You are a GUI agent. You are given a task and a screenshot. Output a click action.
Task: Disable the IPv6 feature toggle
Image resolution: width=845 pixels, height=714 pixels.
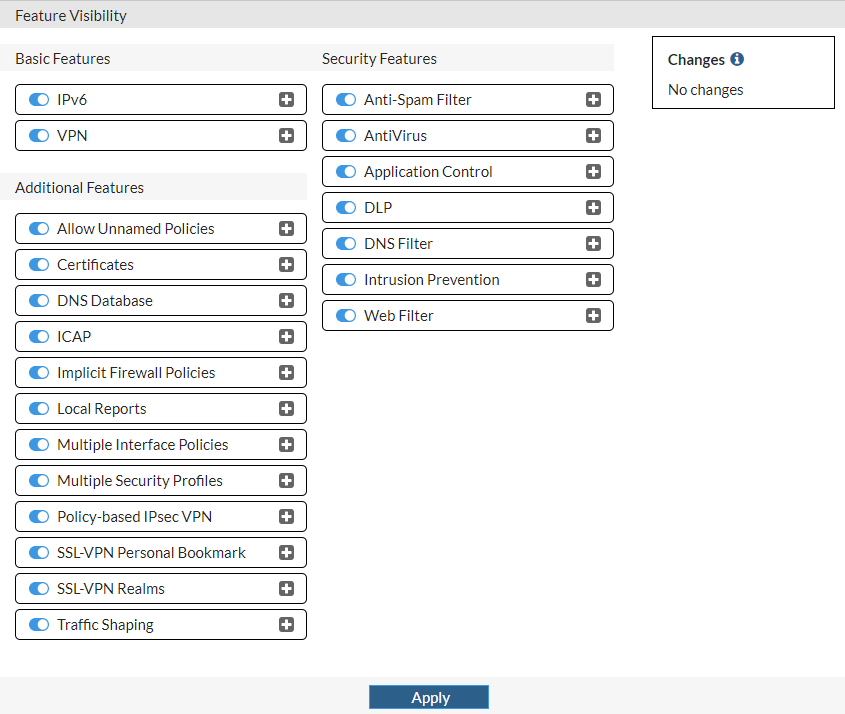pos(39,100)
